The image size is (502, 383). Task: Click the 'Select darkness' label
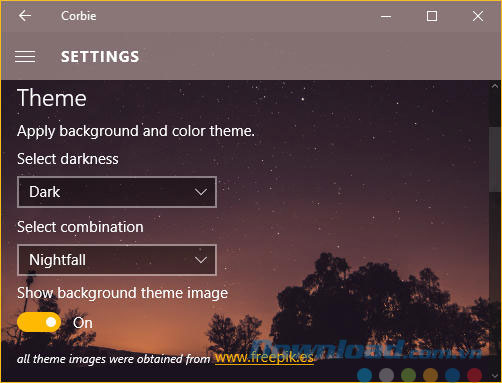(68, 159)
